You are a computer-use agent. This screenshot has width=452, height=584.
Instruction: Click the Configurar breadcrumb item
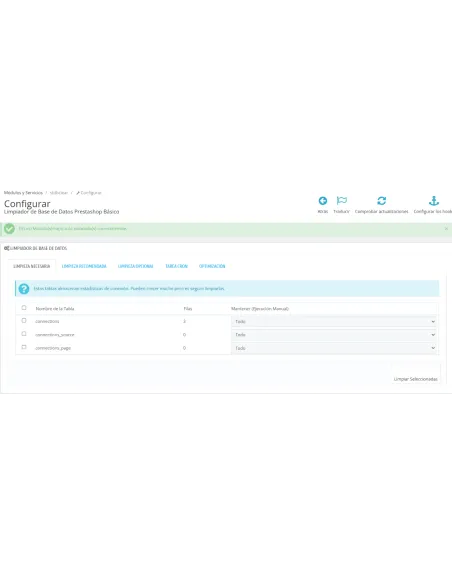tap(89, 193)
